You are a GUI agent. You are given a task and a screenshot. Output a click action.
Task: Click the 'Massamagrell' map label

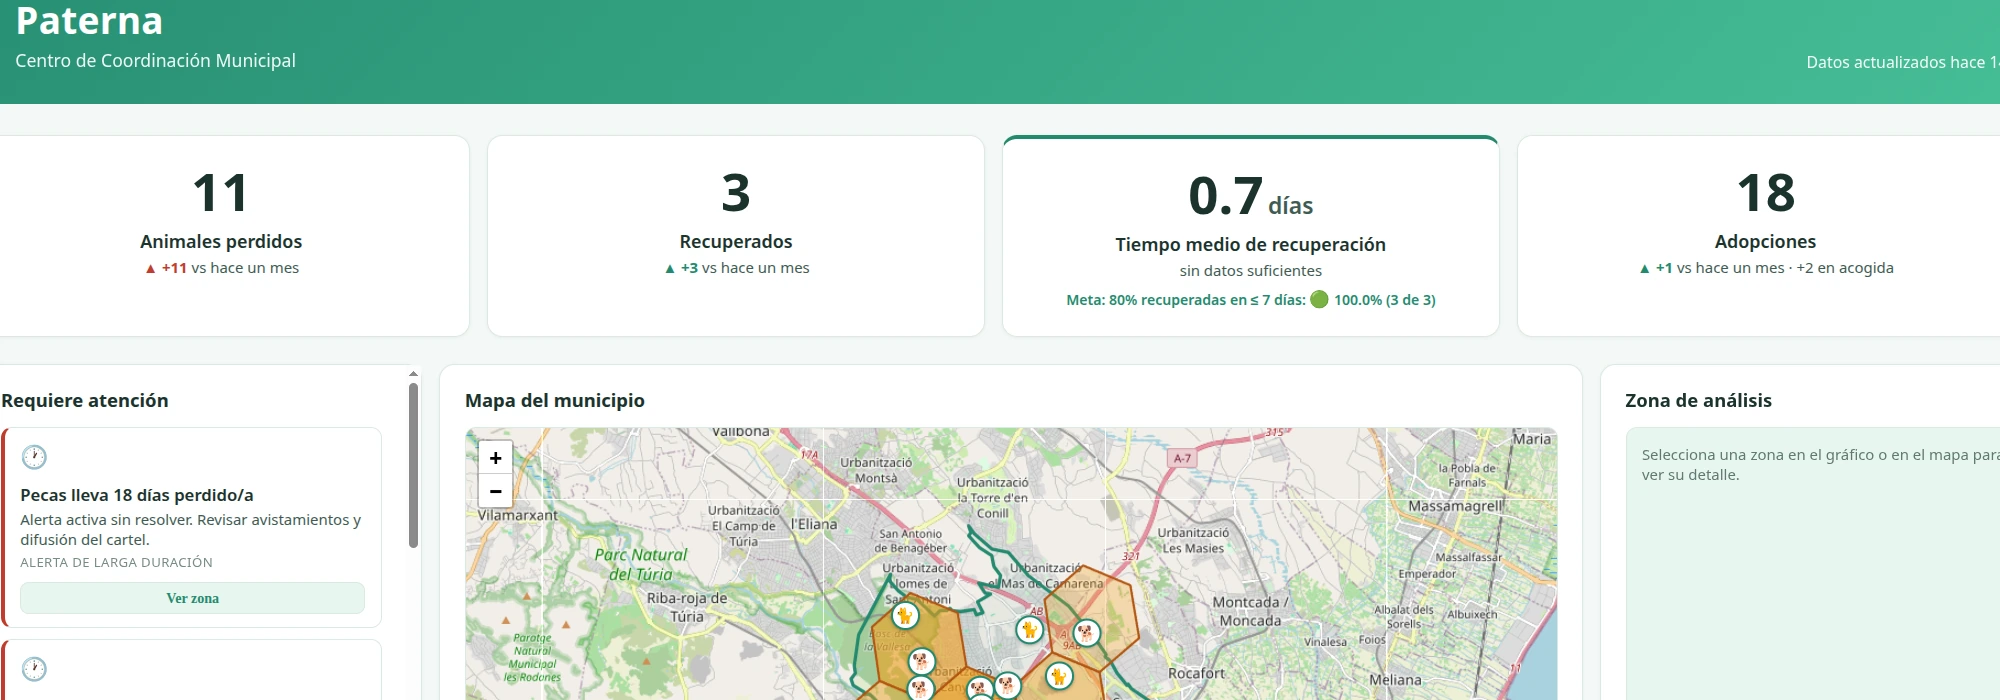[x=1455, y=506]
